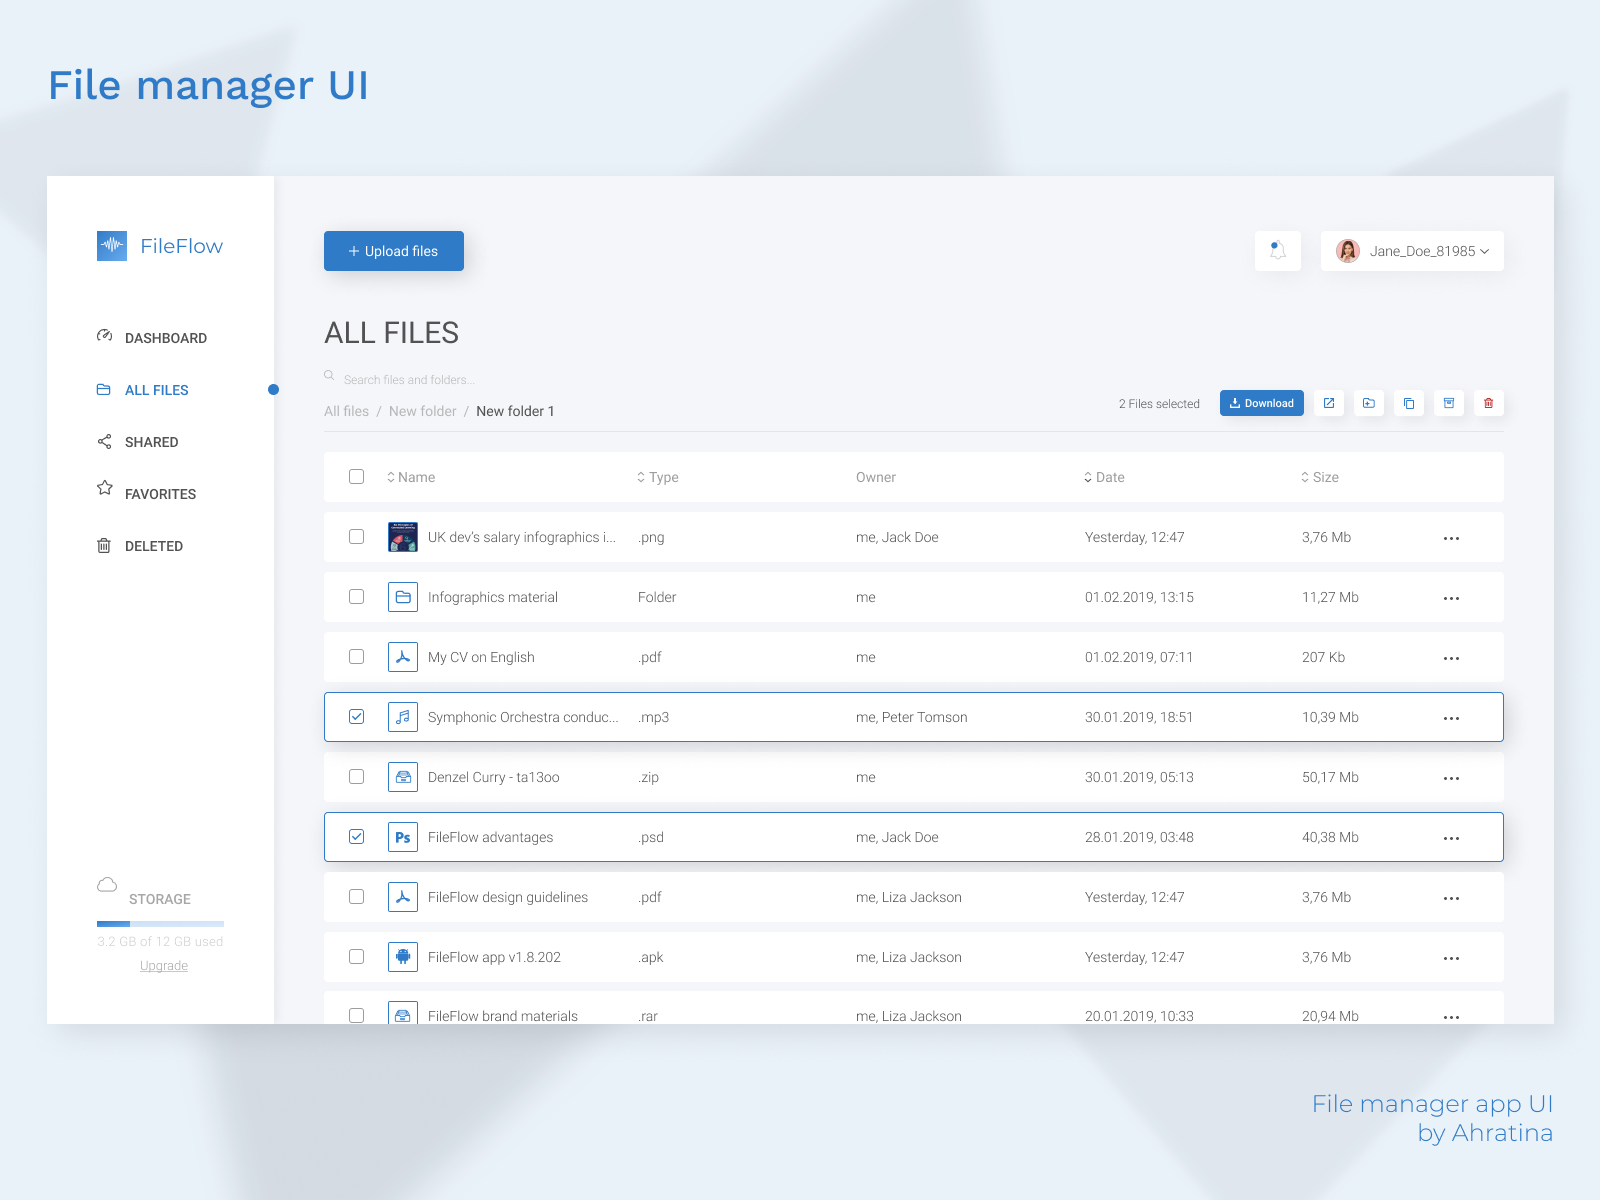Select the share icon in the toolbar
1600x1200 pixels.
[1329, 403]
